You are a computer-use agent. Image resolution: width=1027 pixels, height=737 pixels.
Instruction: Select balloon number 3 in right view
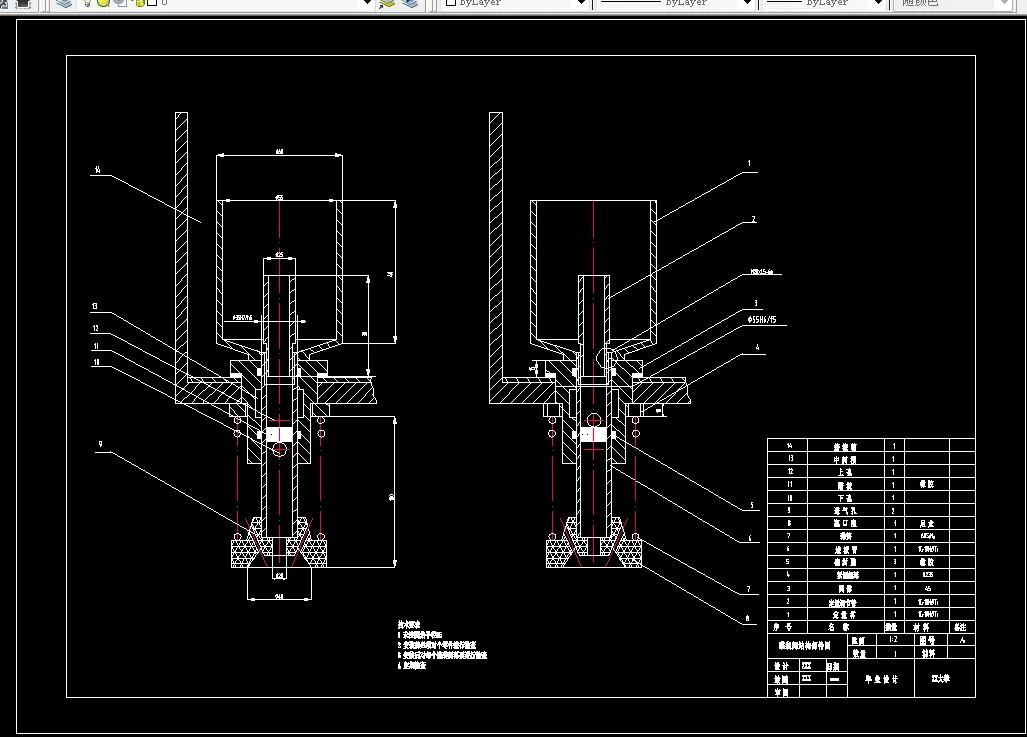756,303
